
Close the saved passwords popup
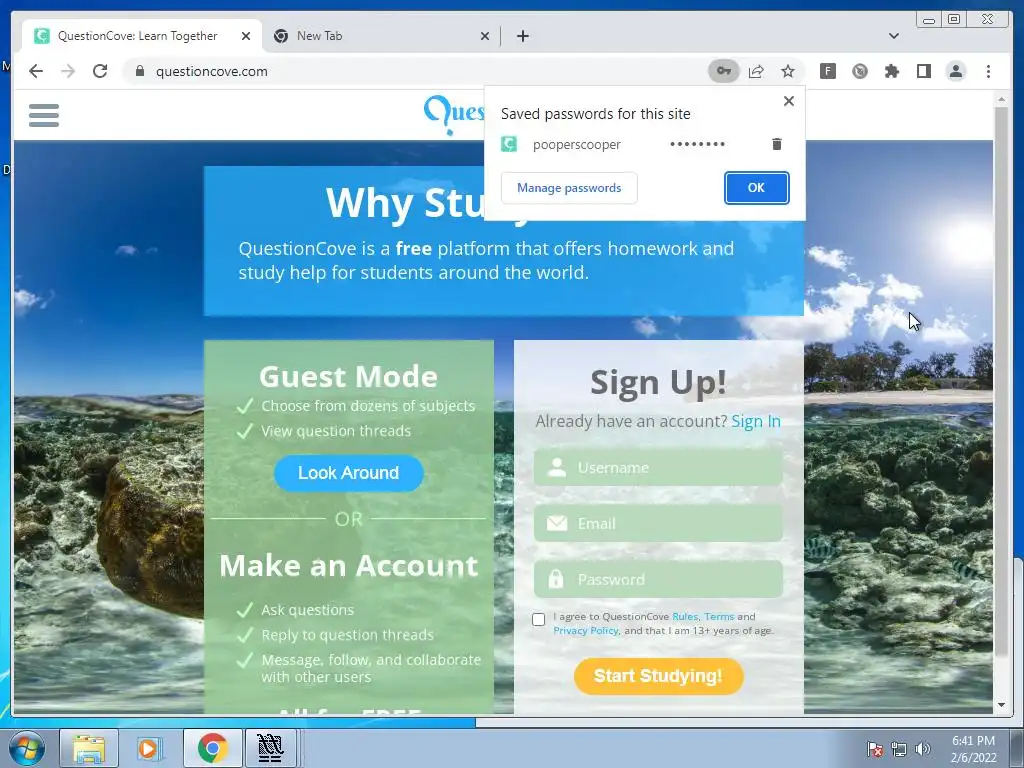click(789, 101)
